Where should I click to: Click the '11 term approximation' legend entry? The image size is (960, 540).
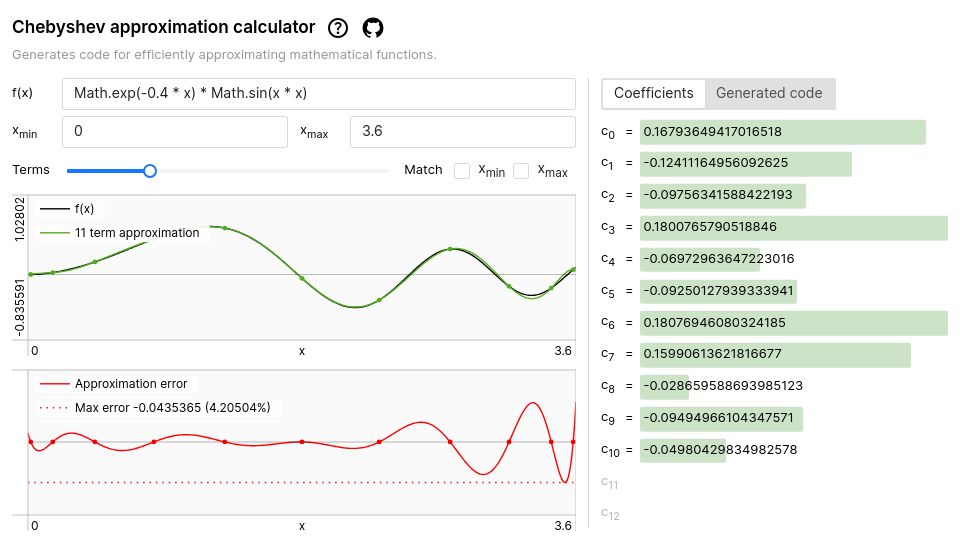click(x=120, y=233)
